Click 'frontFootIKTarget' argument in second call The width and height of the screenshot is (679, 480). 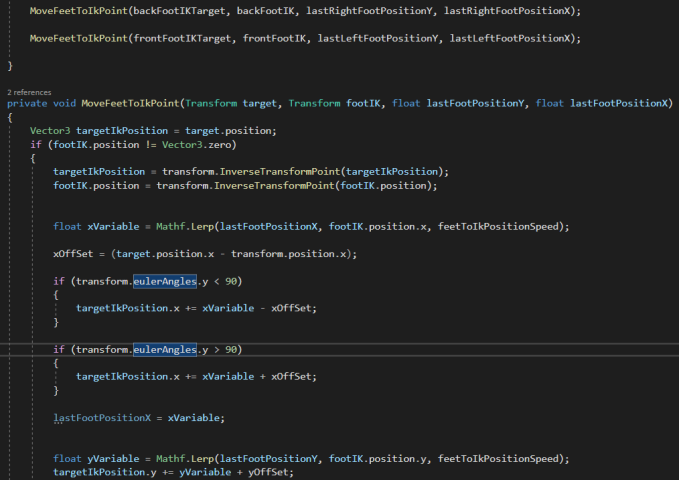coord(182,39)
